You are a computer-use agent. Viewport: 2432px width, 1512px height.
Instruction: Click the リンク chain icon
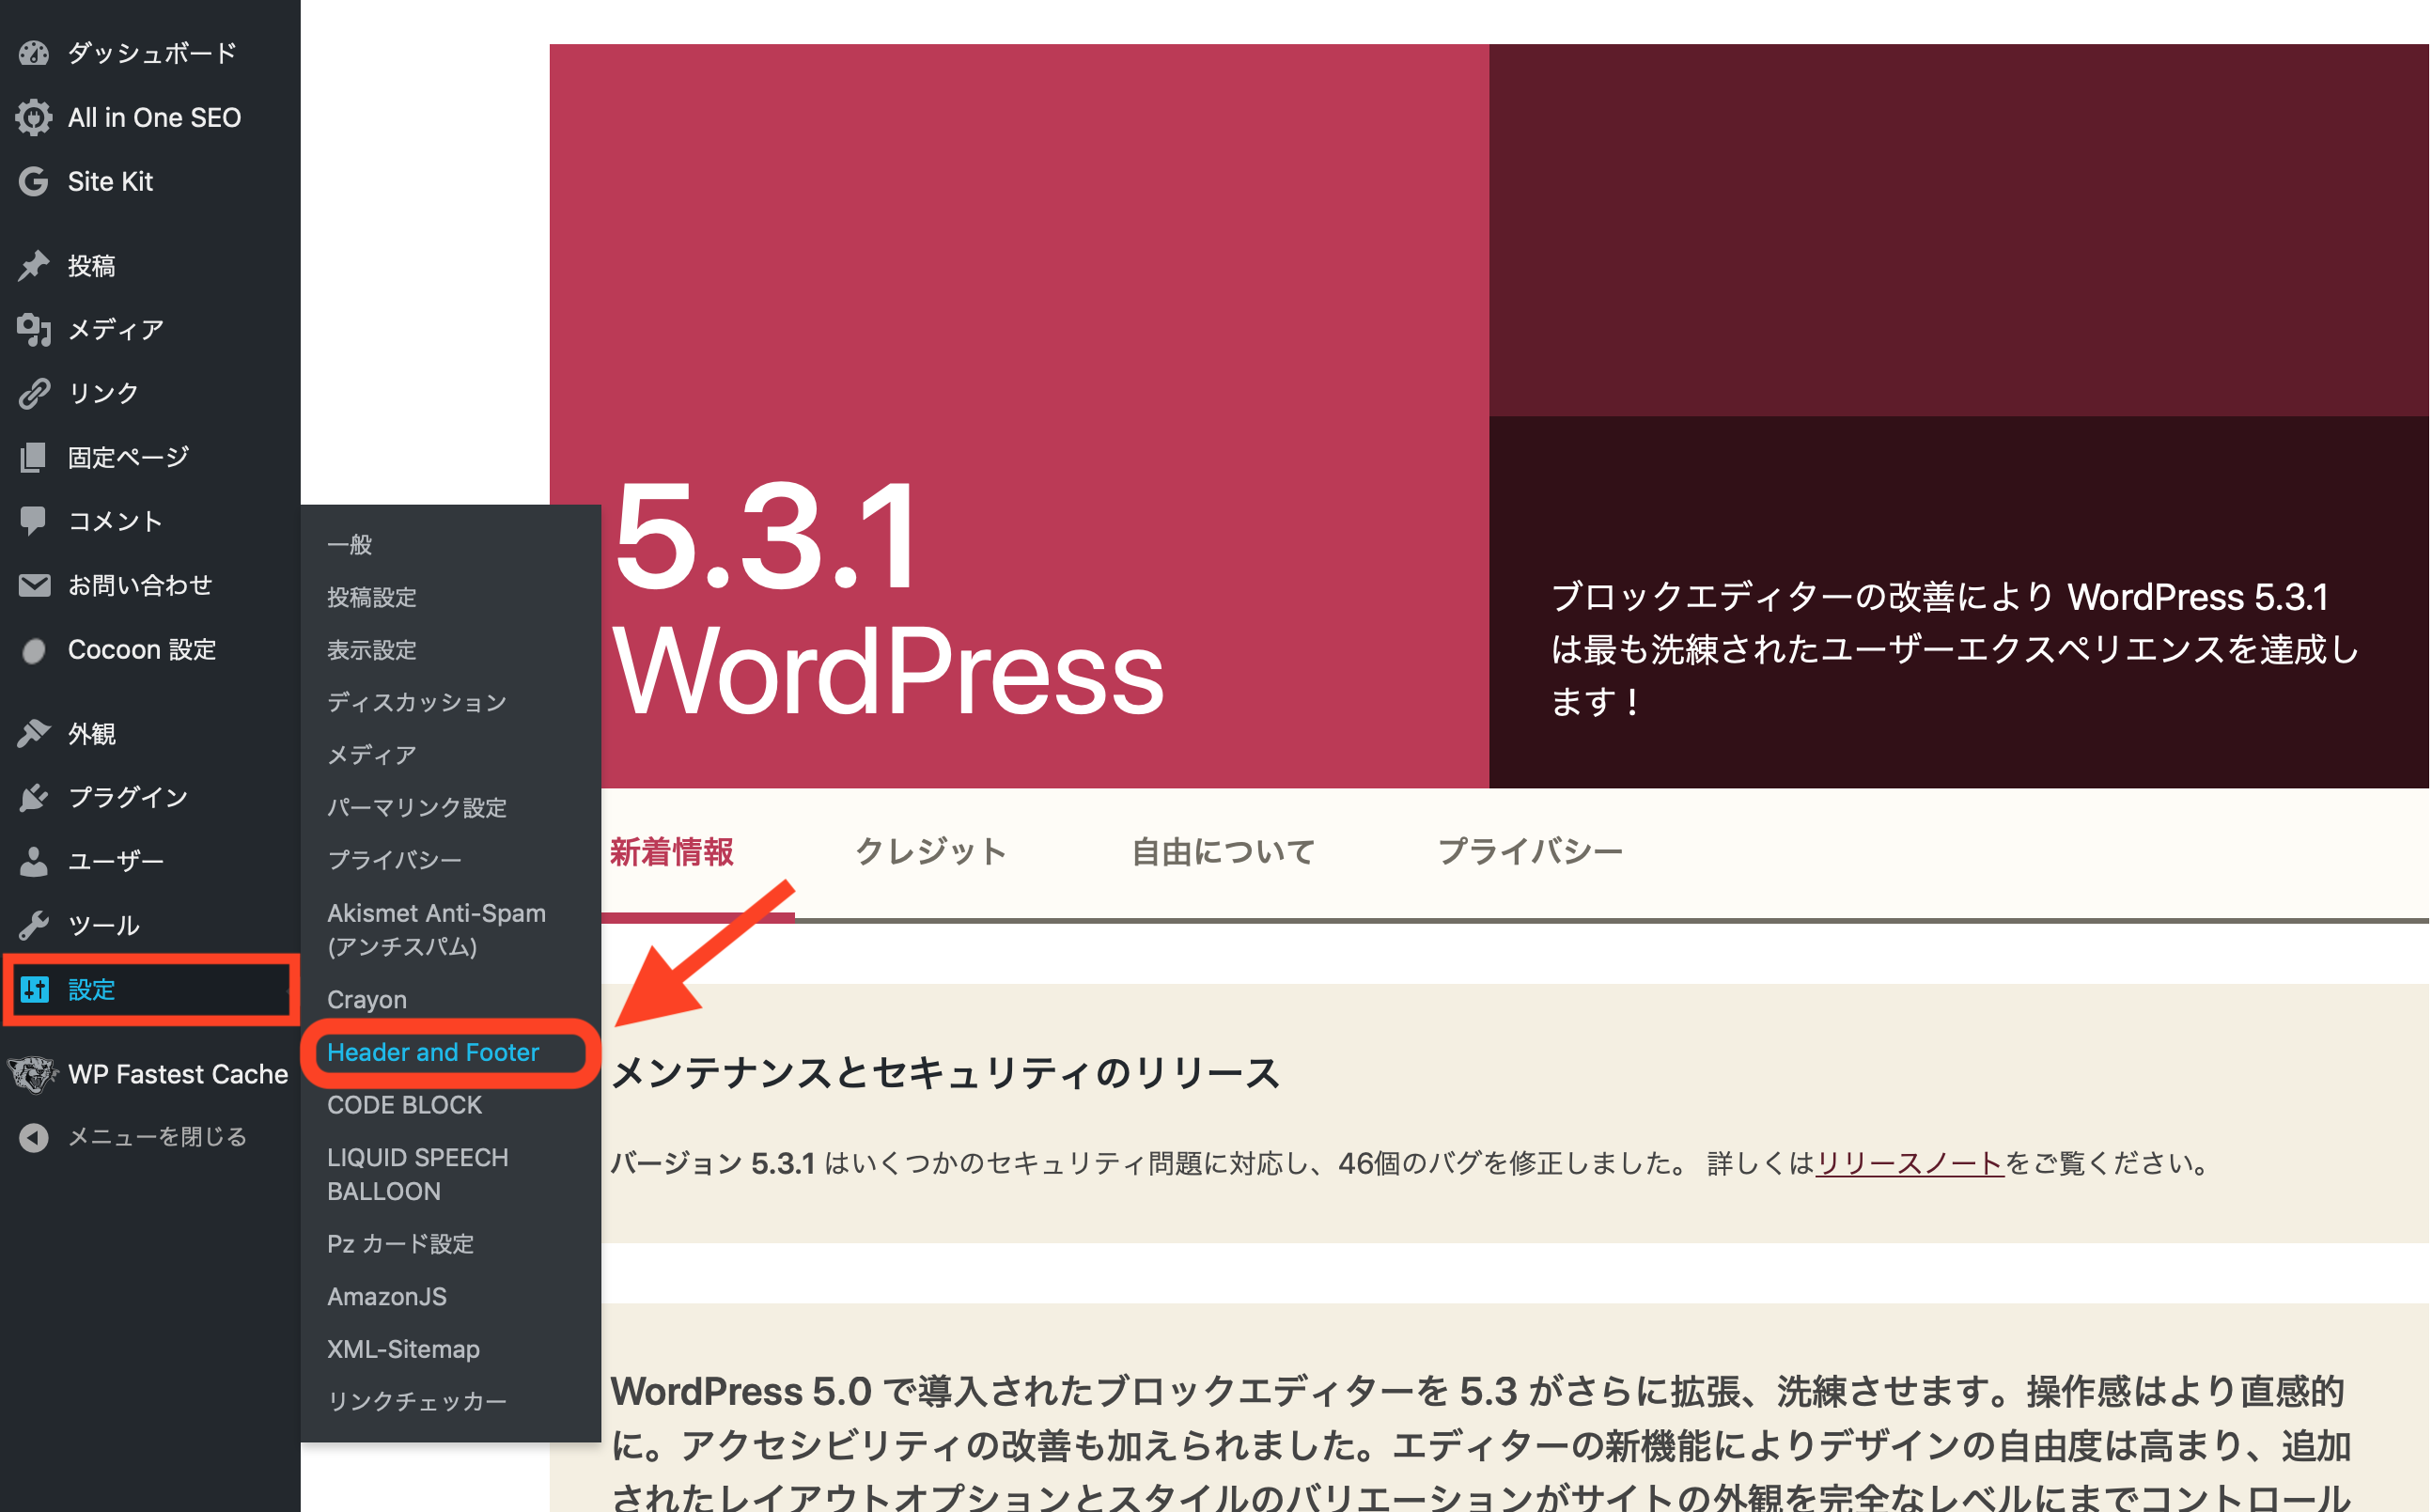click(34, 393)
